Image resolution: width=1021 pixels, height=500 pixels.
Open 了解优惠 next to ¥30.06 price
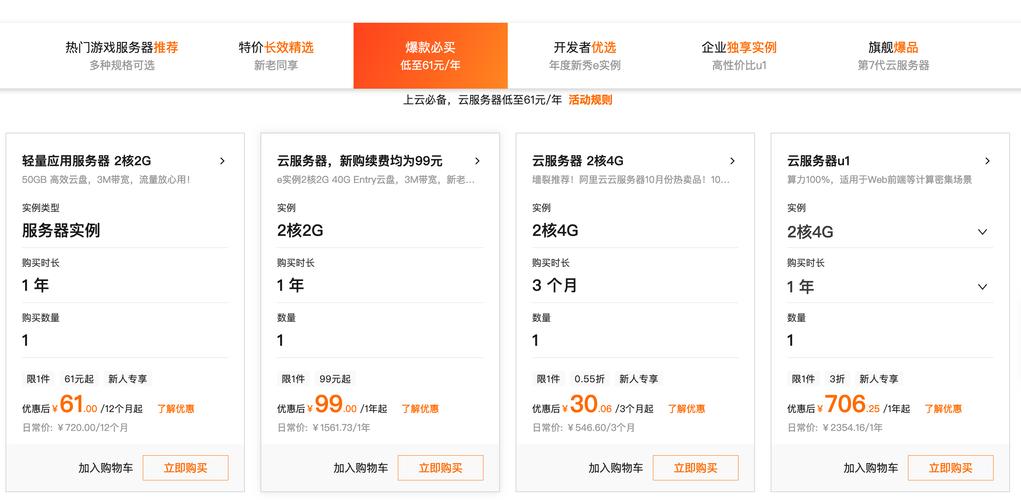686,409
